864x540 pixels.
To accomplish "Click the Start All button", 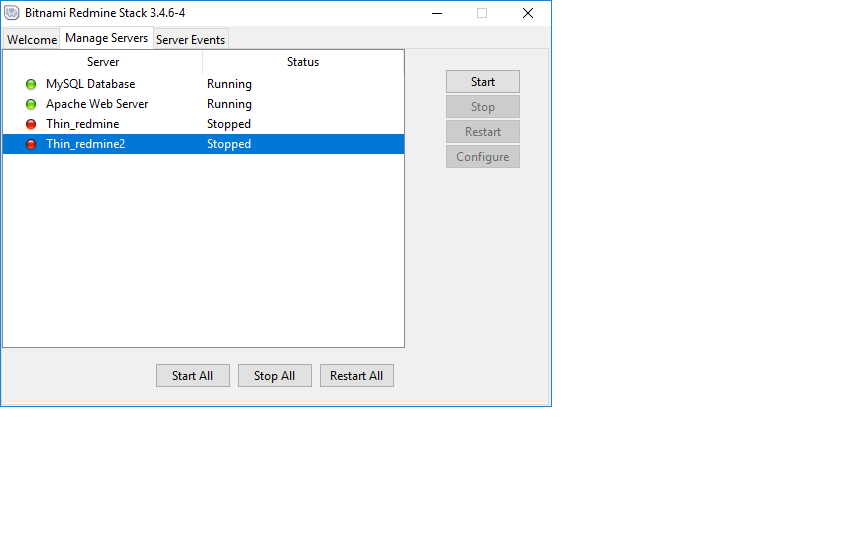I will [x=192, y=376].
